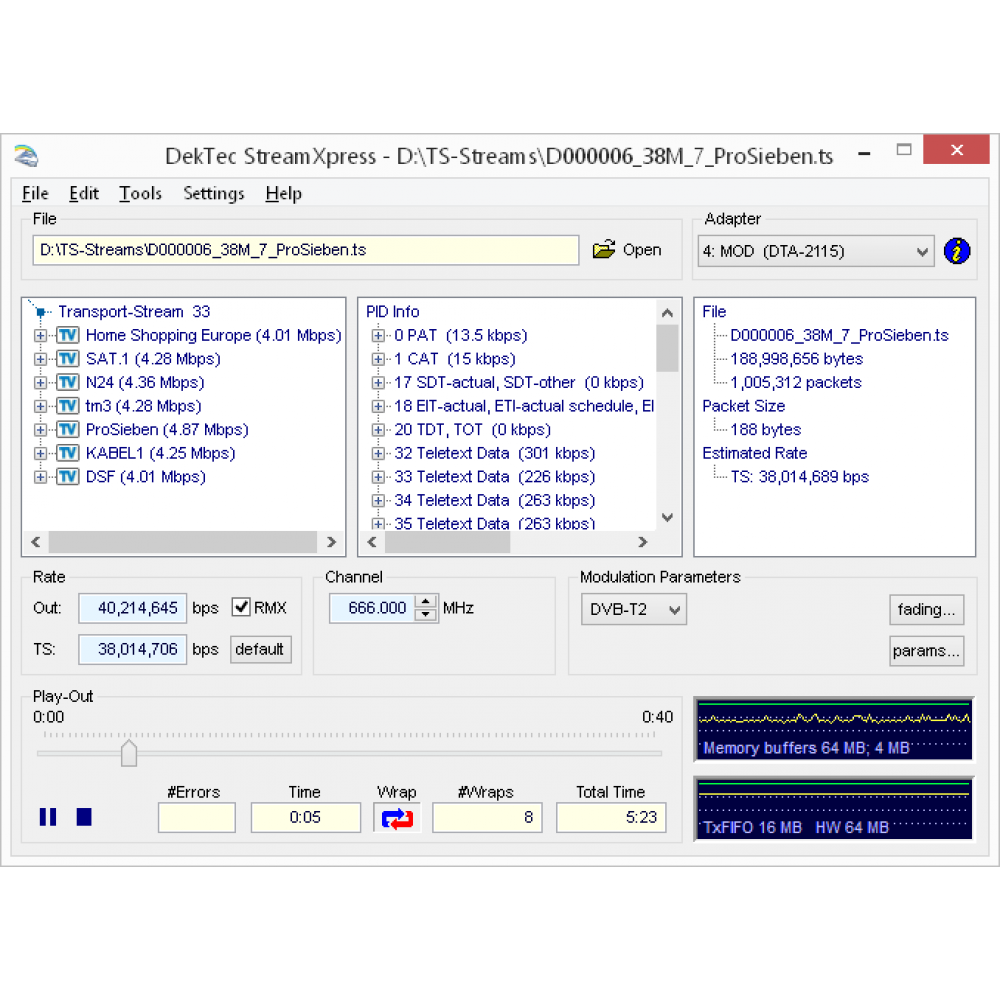Stop playback with the stop button
The height and width of the screenshot is (1000, 1000).
pyautogui.click(x=84, y=817)
